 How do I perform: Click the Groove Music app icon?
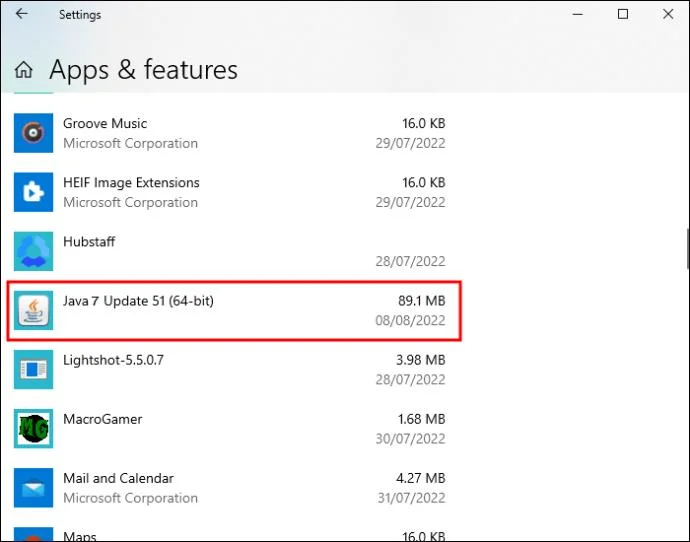click(x=33, y=133)
